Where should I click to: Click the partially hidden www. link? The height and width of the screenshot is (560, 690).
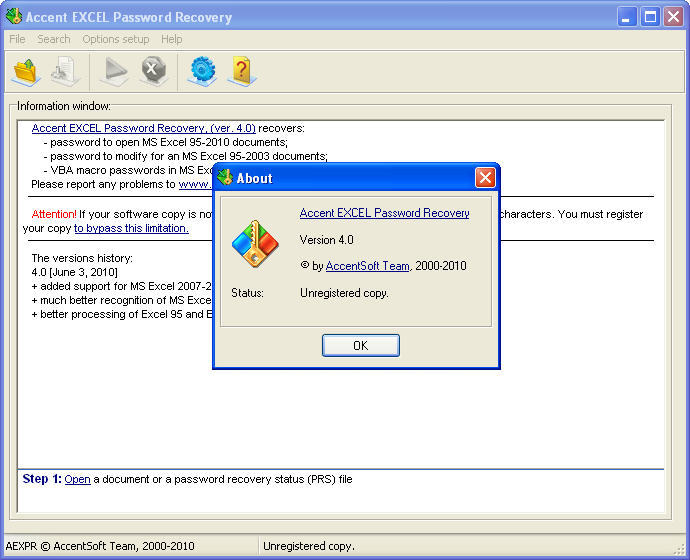(195, 184)
